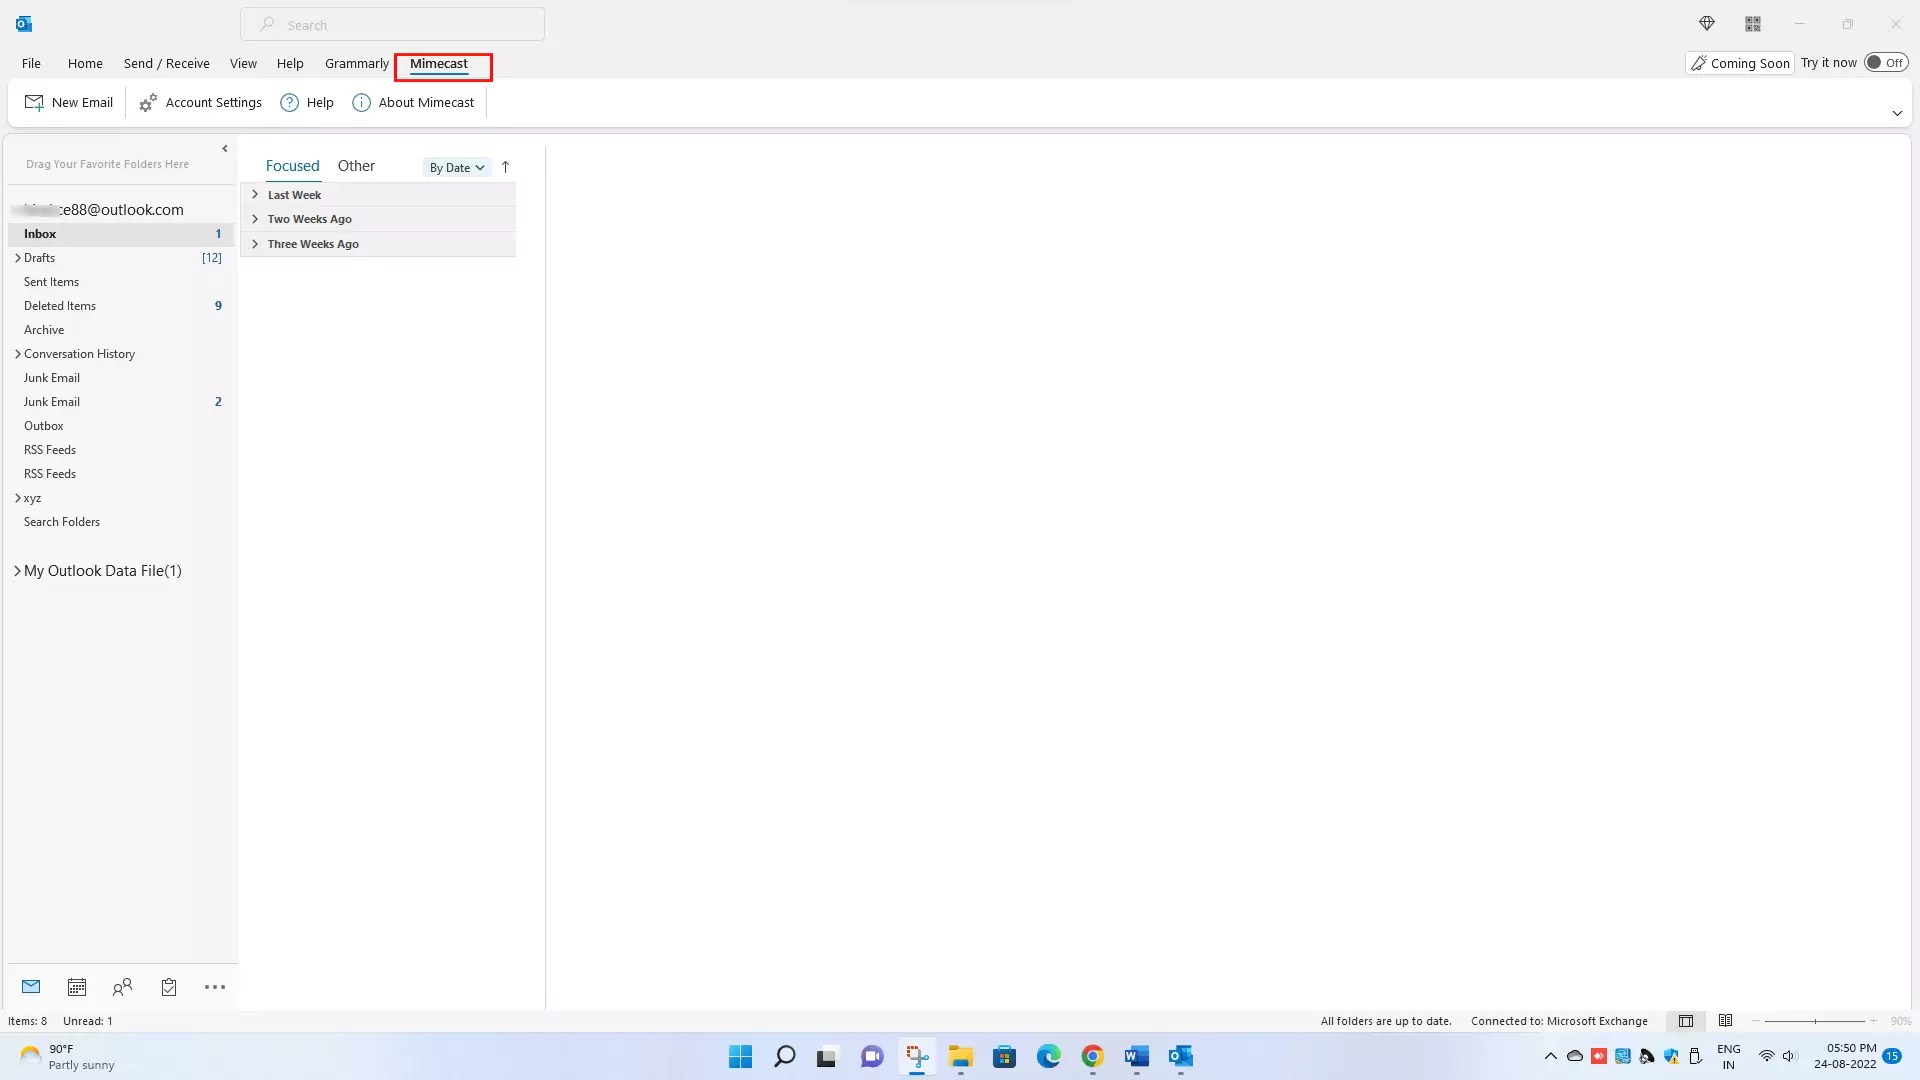Collapse the folder pane with the chevron

click(224, 148)
